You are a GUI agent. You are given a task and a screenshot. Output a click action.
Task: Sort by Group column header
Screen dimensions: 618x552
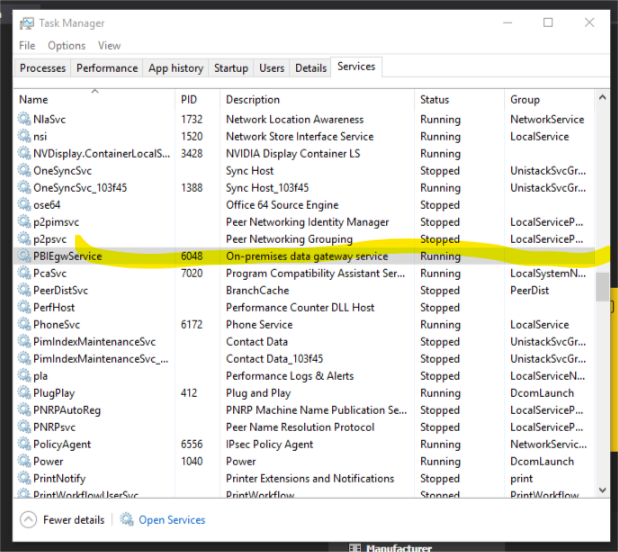[549, 99]
